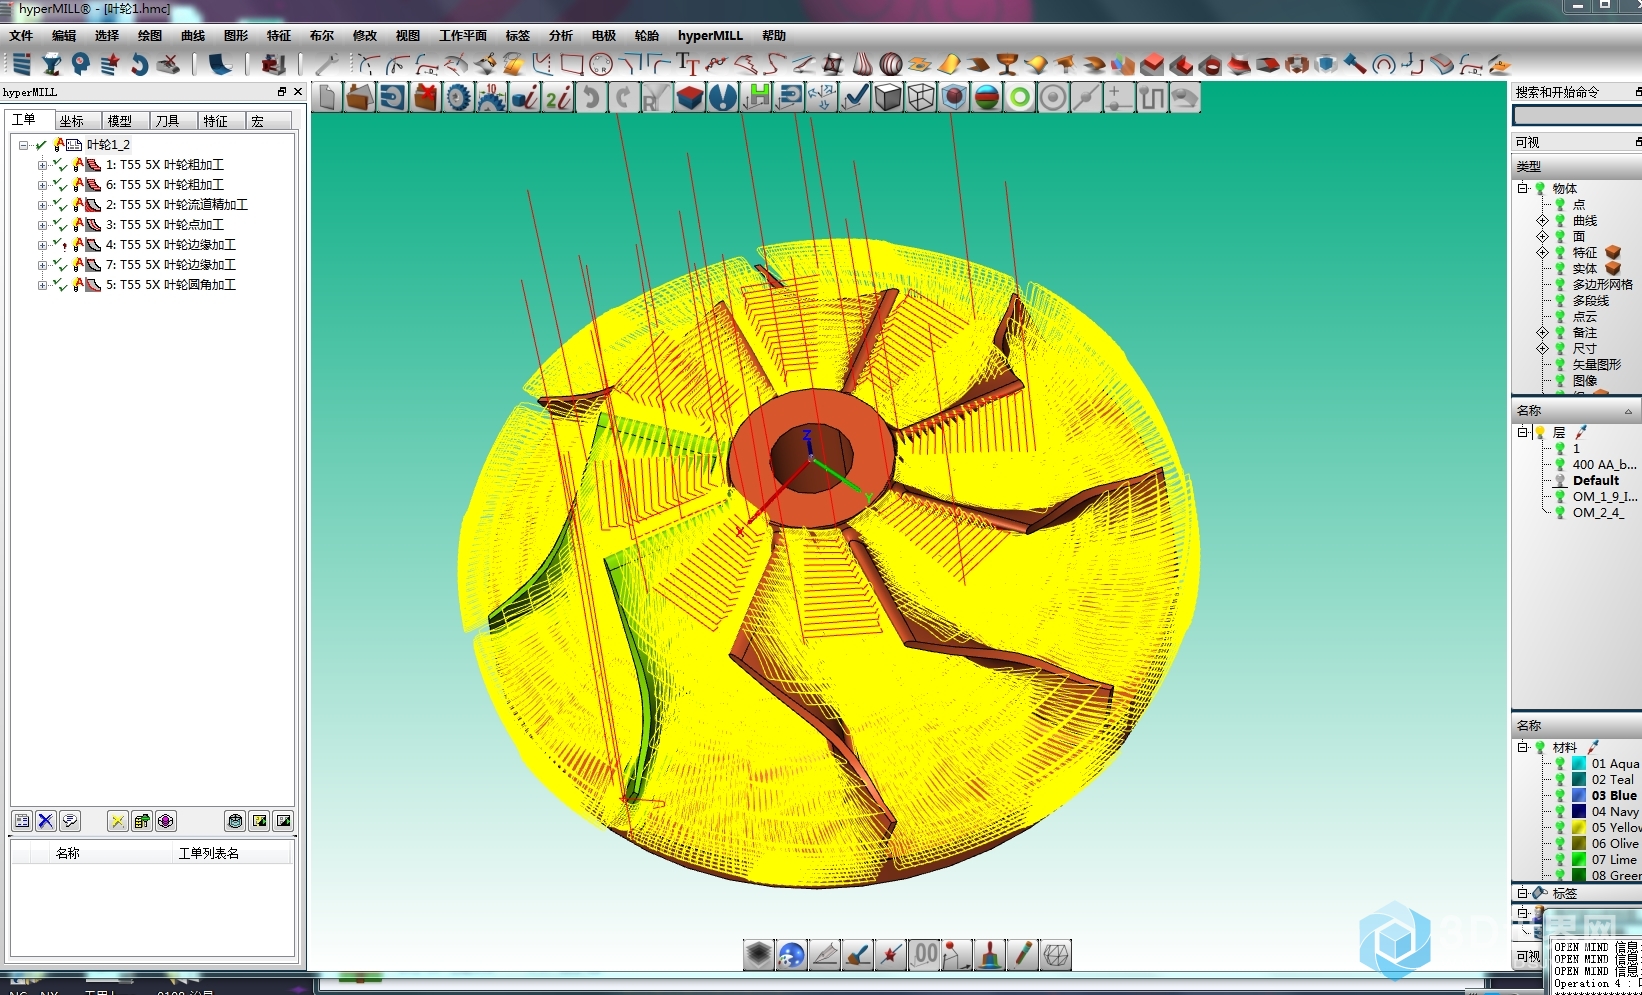Click the job list icon in top toolbar
The image size is (1642, 995).
pos(22,64)
